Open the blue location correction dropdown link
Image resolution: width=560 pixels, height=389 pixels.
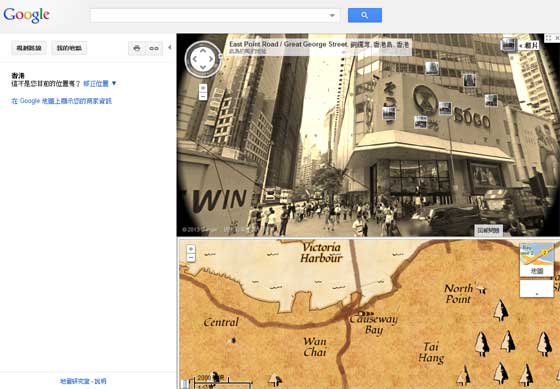100,84
